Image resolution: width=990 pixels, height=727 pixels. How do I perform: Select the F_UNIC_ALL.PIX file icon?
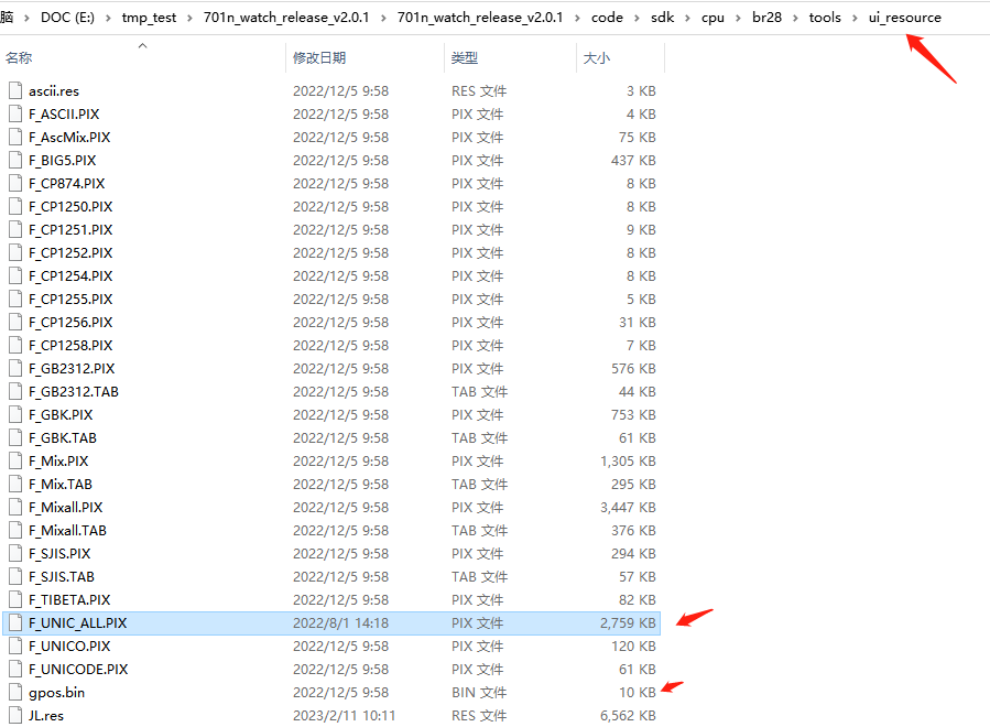[x=16, y=623]
